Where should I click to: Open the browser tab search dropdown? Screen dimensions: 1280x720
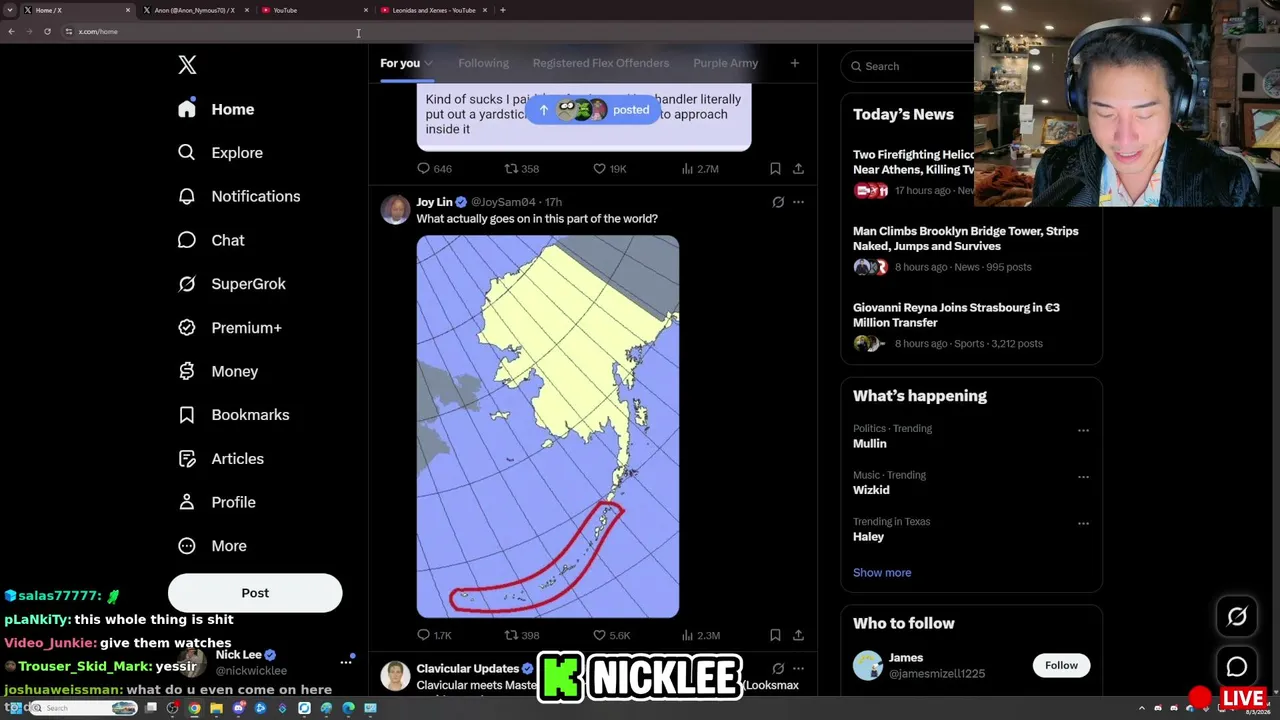[11, 10]
